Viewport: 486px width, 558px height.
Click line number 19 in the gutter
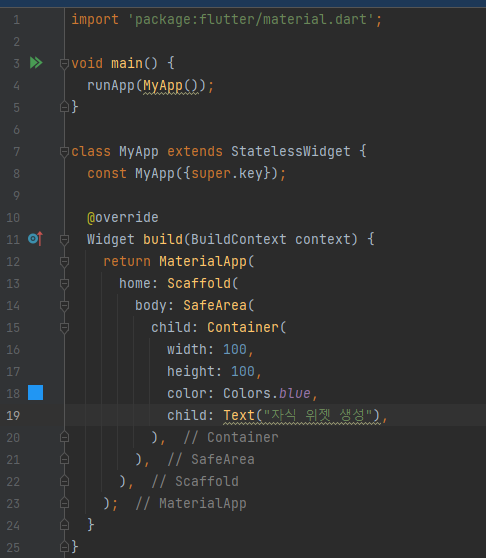[13, 415]
